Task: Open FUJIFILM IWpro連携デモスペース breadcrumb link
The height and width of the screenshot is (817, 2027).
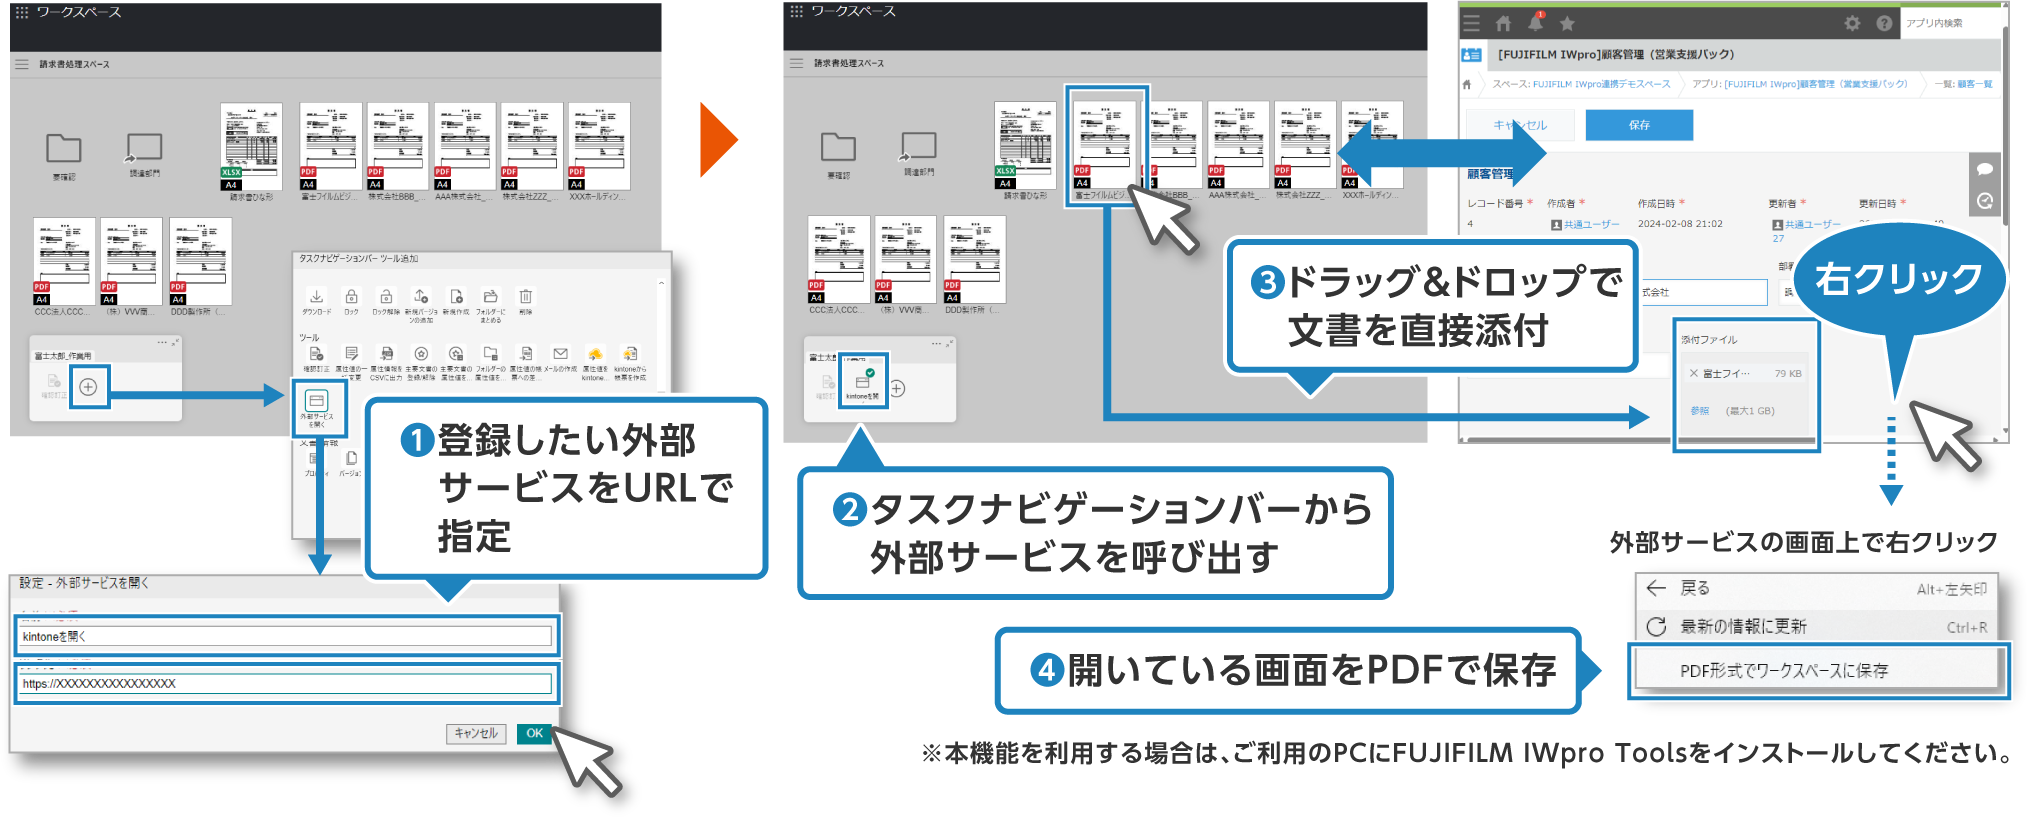Action: coord(1601,84)
